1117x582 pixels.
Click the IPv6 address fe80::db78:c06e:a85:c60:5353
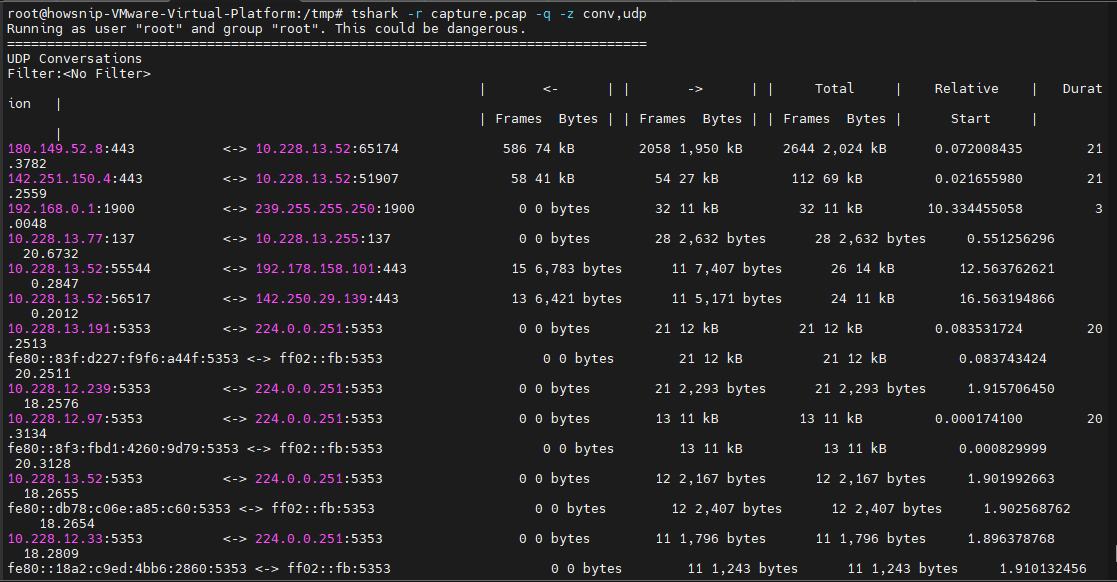point(119,508)
